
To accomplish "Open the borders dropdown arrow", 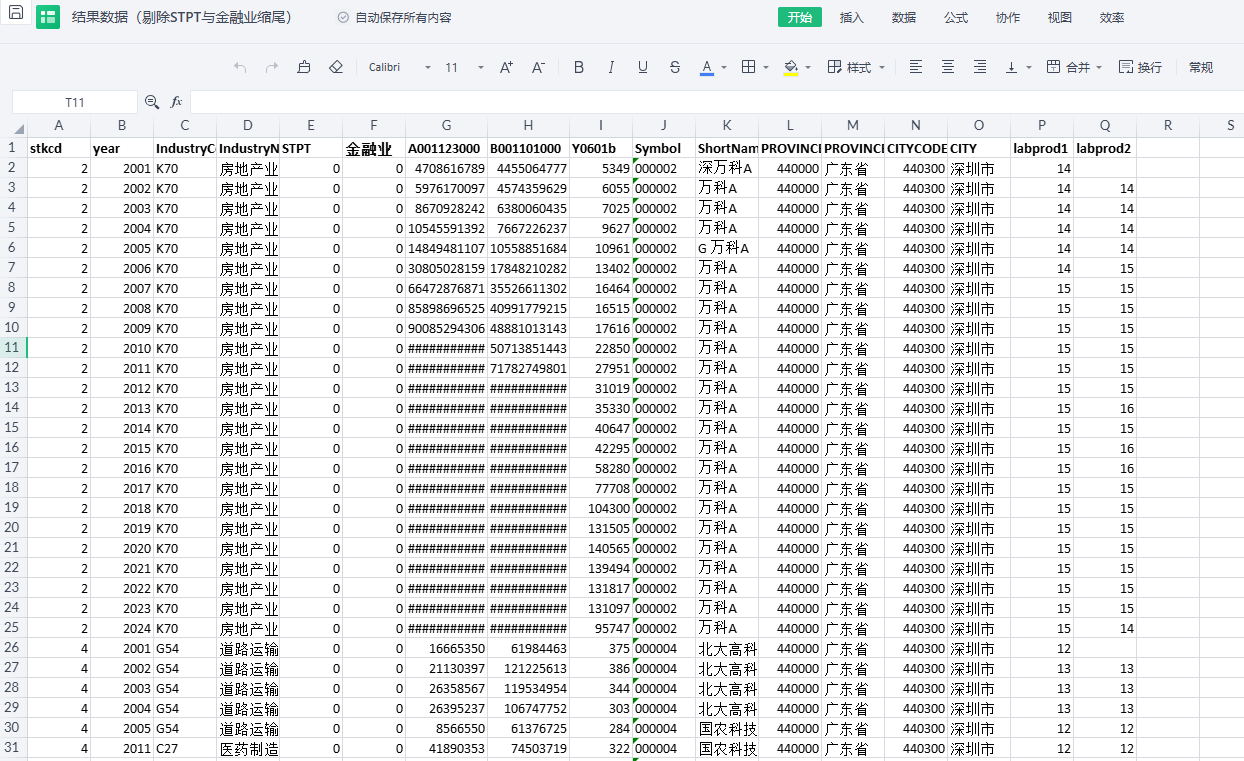I will click(x=766, y=68).
